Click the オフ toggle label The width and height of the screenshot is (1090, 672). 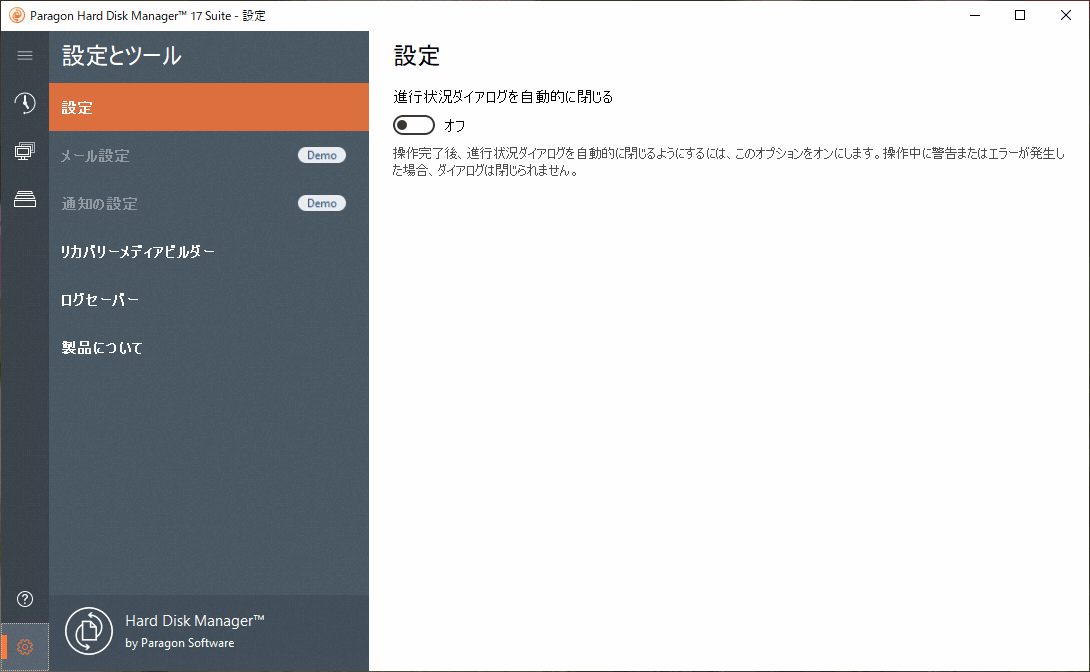[x=453, y=125]
